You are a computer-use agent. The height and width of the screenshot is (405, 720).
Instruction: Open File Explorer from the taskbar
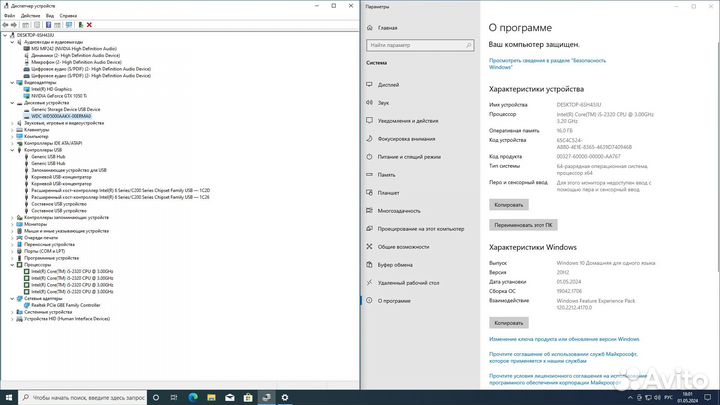pos(211,398)
